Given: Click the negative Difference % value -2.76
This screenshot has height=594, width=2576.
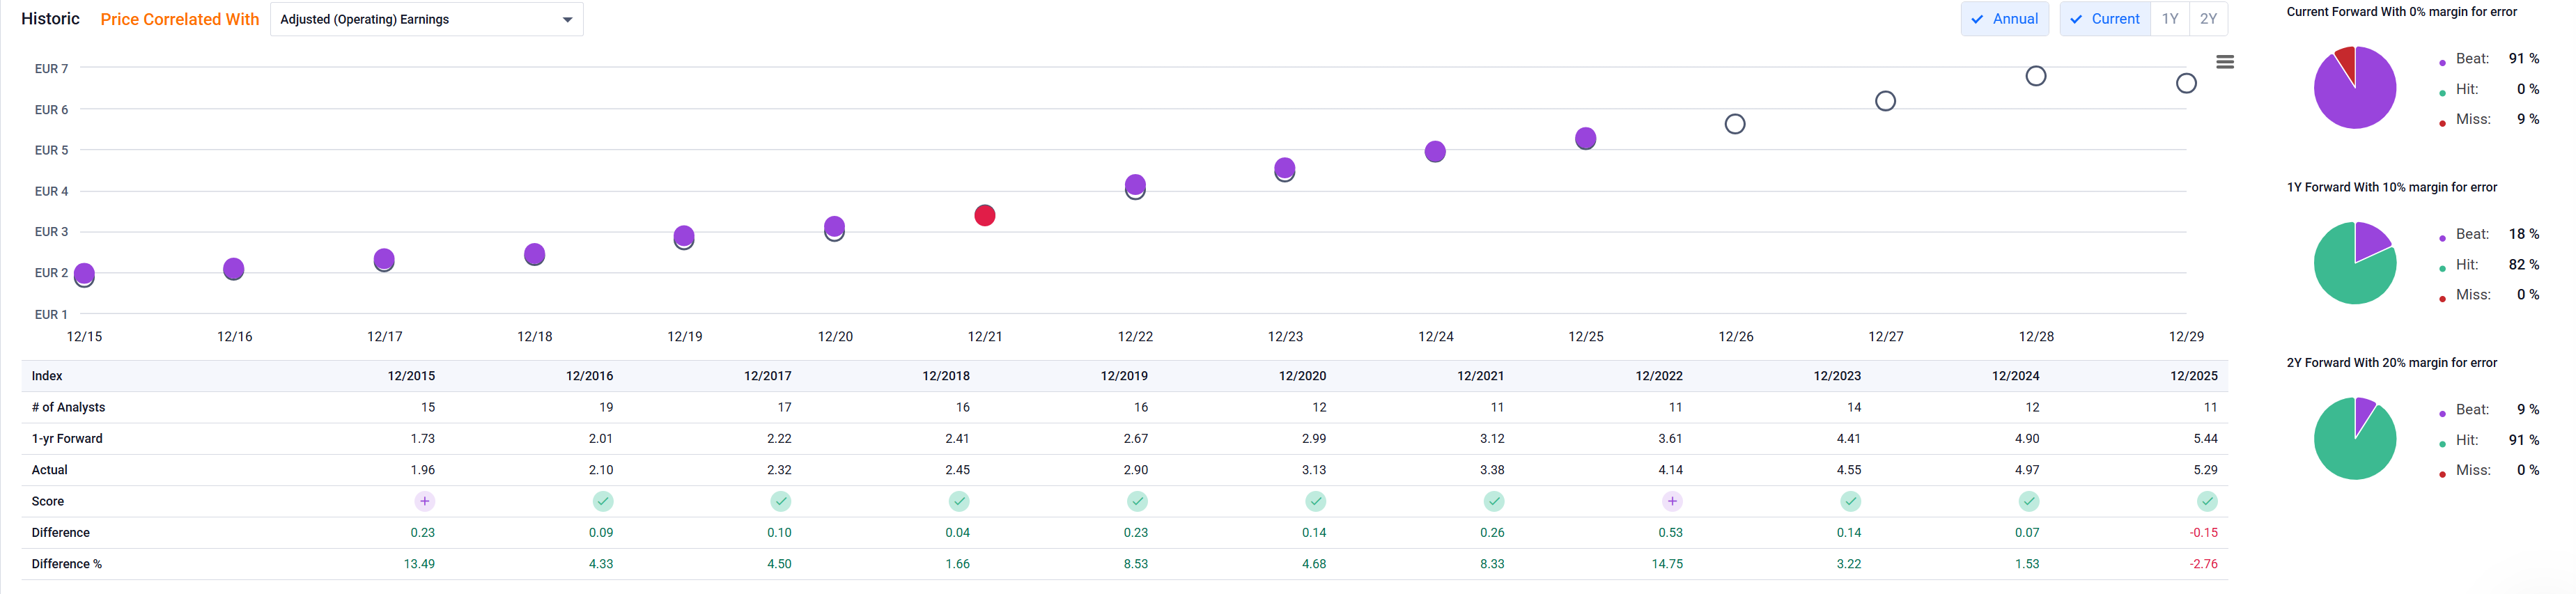Looking at the screenshot, I should click(x=2204, y=564).
